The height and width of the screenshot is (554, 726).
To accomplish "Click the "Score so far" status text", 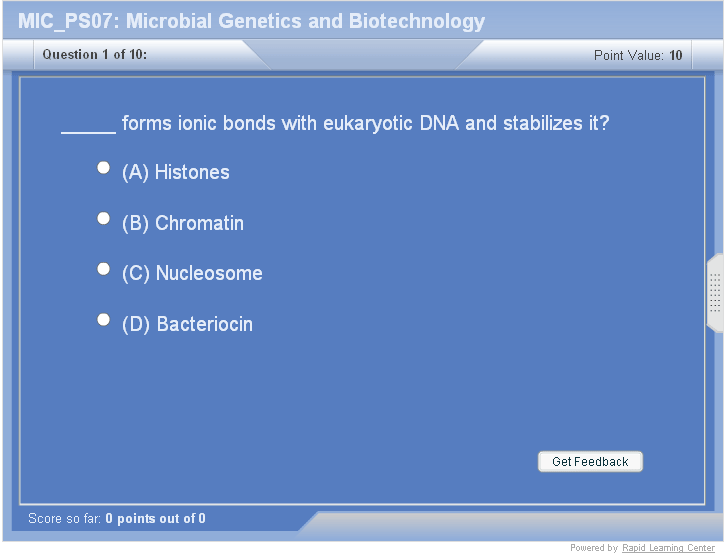I will 117,519.
